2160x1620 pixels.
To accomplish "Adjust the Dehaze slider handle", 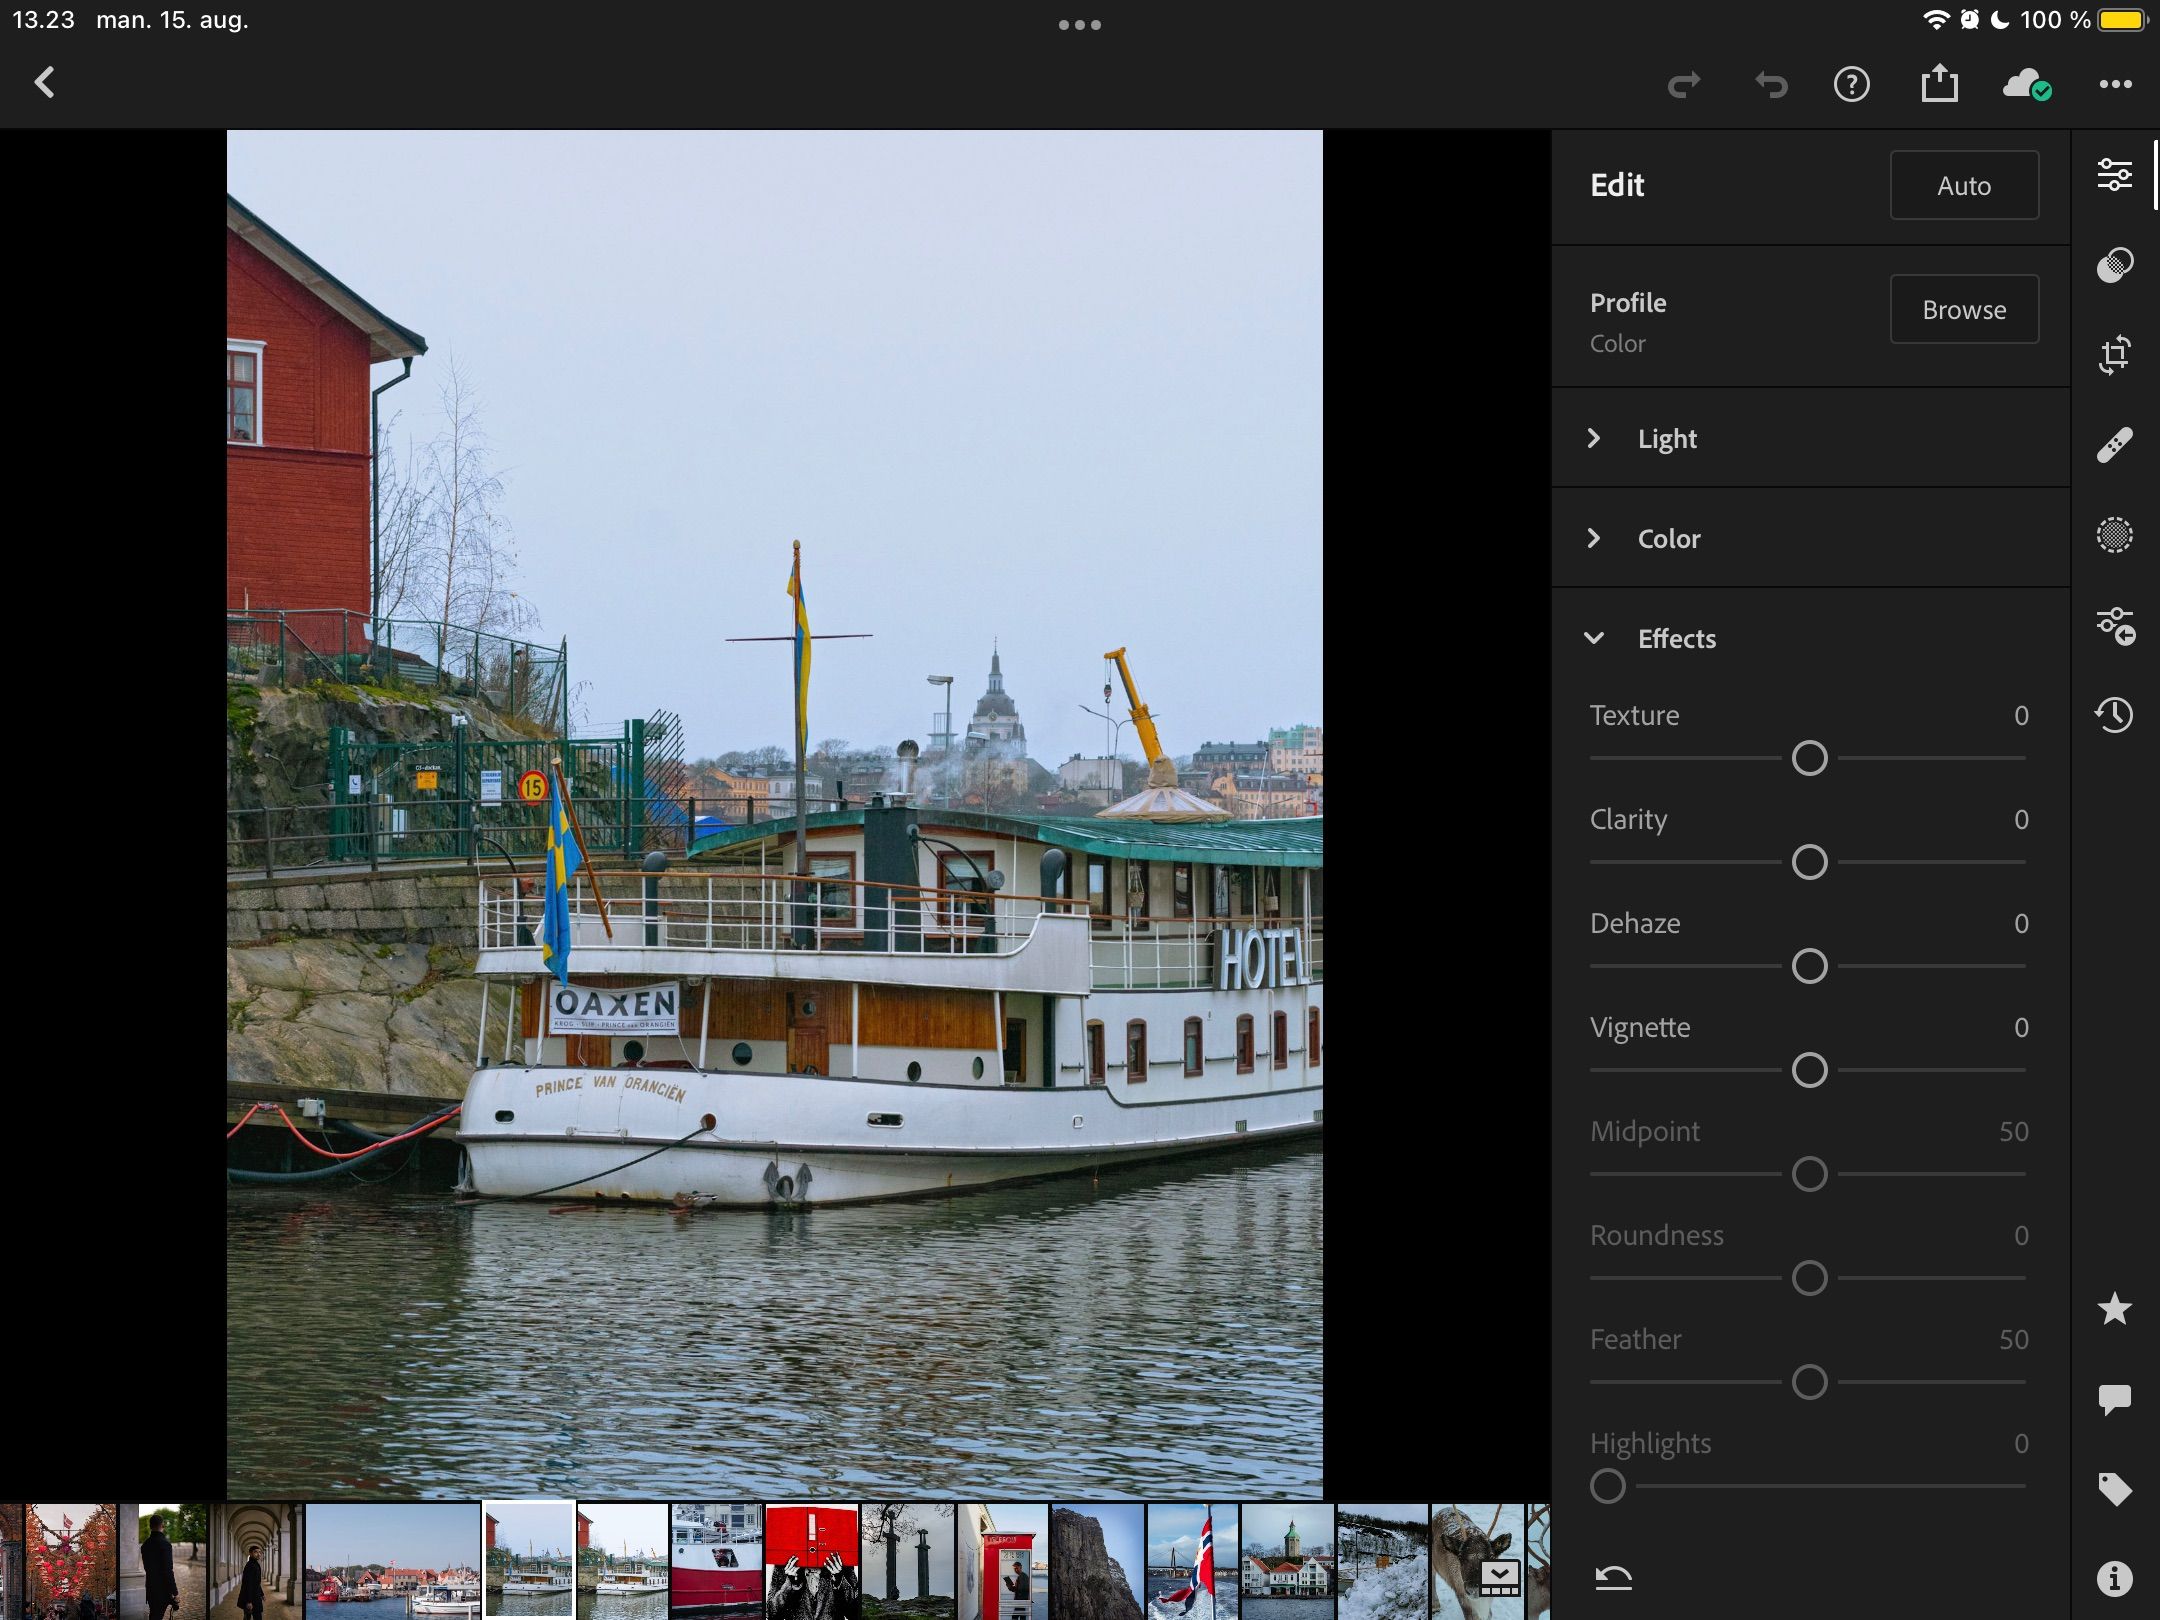I will click(x=1809, y=966).
